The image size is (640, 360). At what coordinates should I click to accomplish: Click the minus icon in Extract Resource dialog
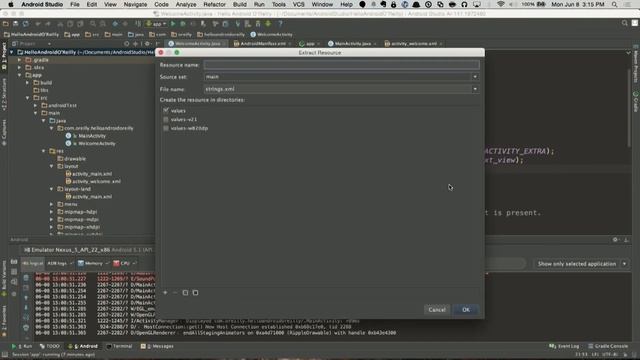175,293
